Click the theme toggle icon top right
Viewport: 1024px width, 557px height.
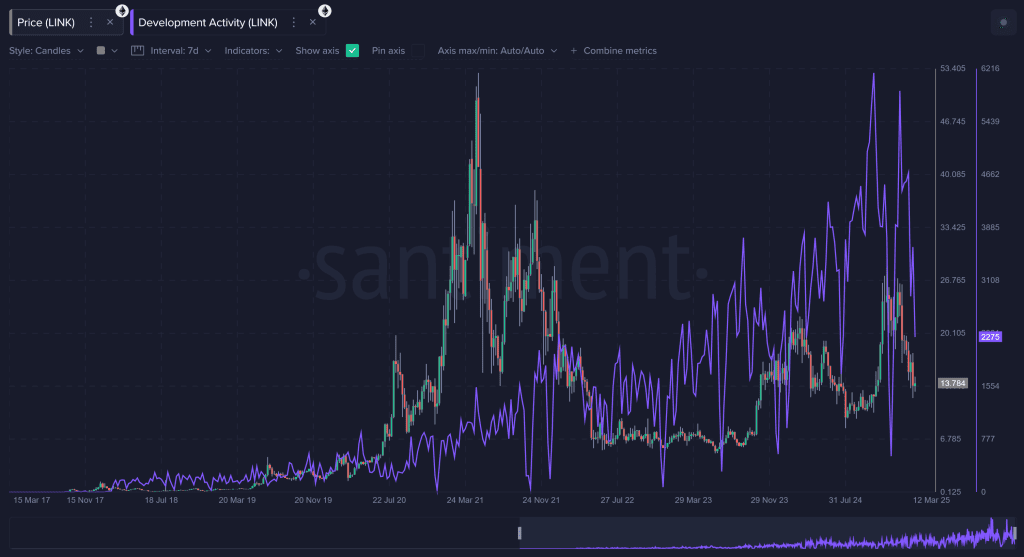click(x=1003, y=22)
